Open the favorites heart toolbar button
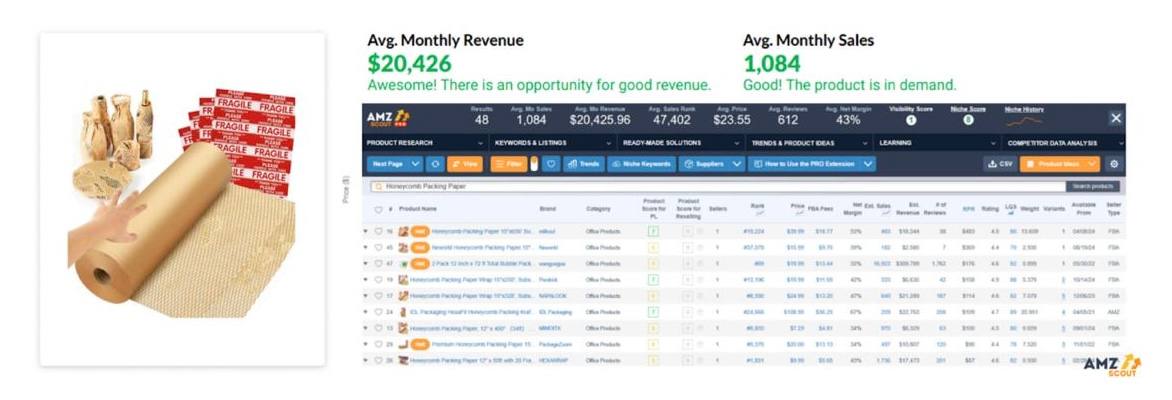 pos(551,164)
